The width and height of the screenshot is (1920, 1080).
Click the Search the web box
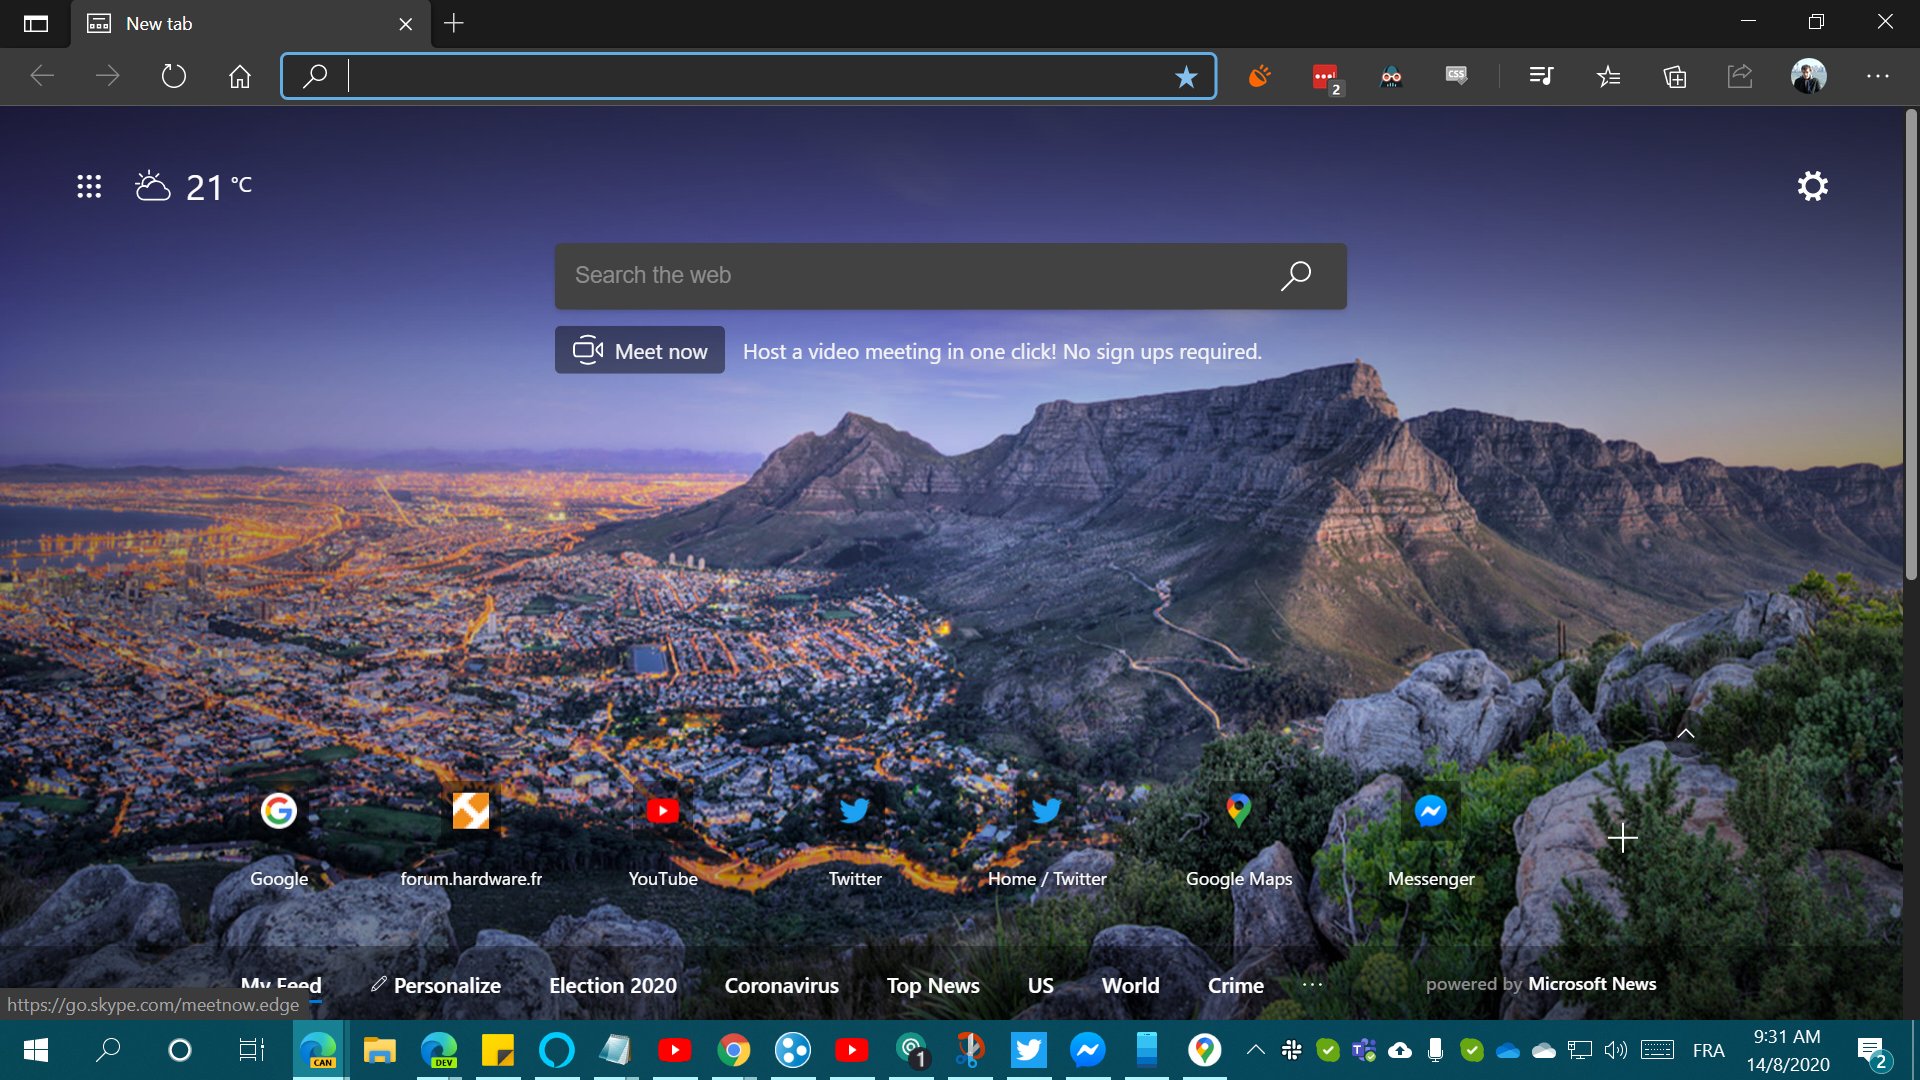(x=910, y=276)
